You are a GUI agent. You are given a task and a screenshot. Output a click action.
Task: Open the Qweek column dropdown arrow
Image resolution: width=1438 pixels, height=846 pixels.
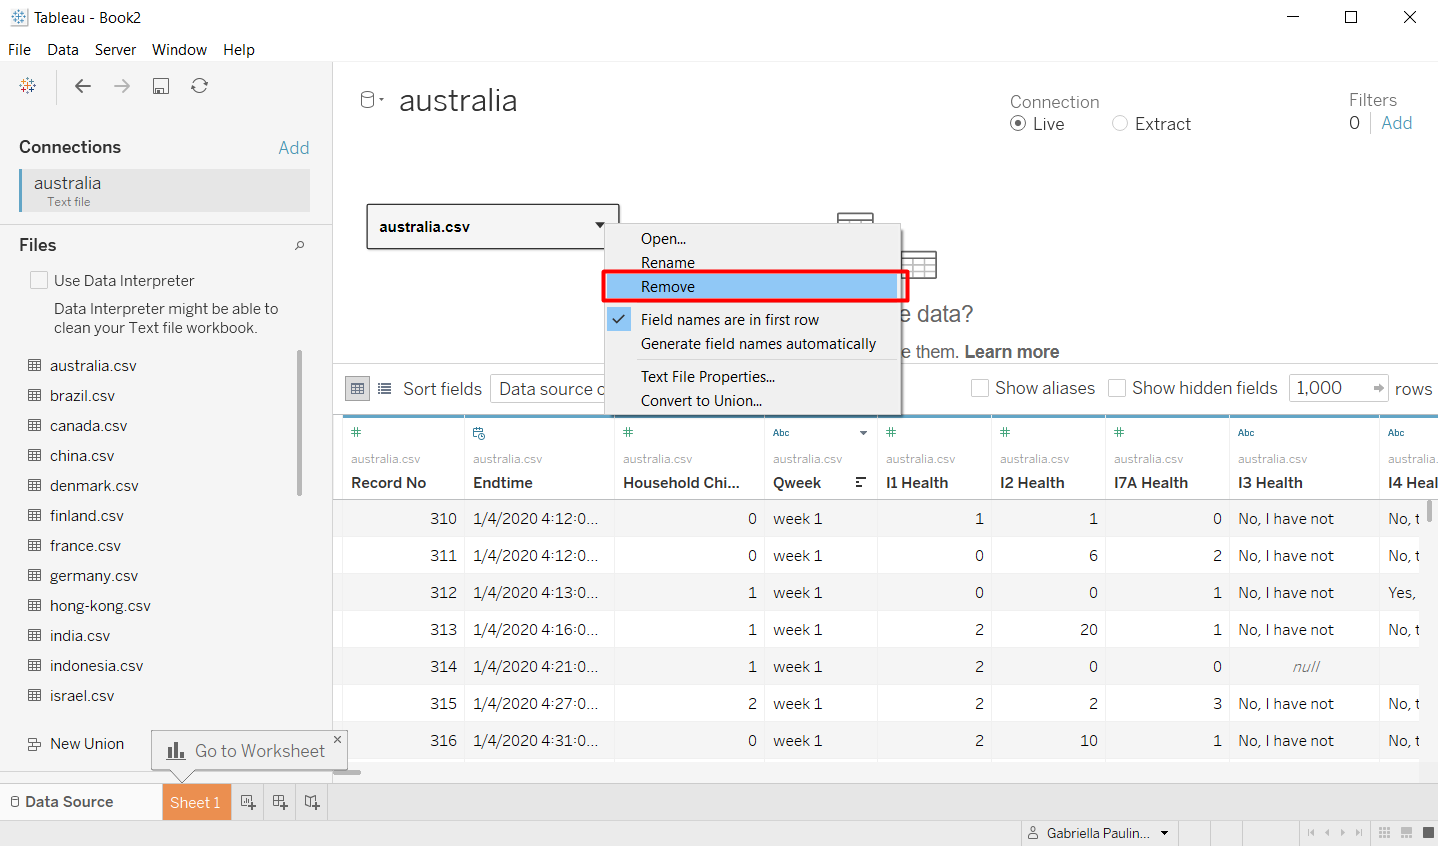coord(863,433)
